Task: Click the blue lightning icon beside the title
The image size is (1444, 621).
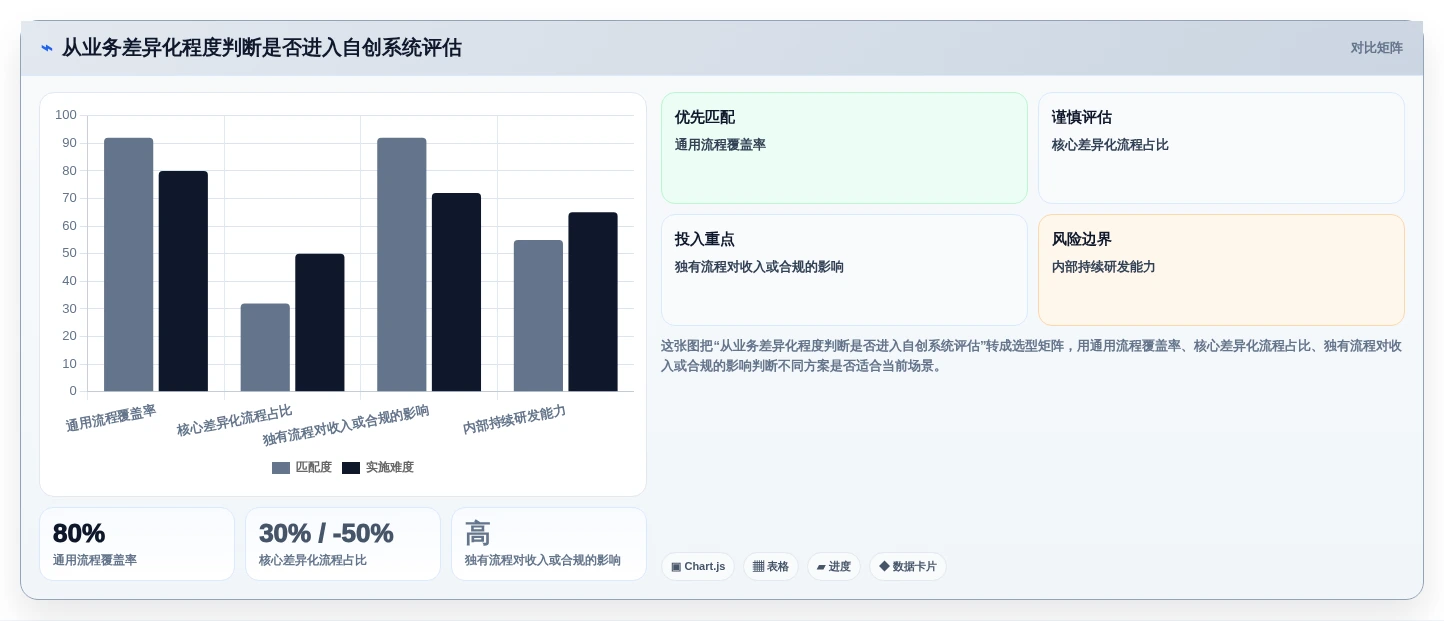Action: (47, 48)
